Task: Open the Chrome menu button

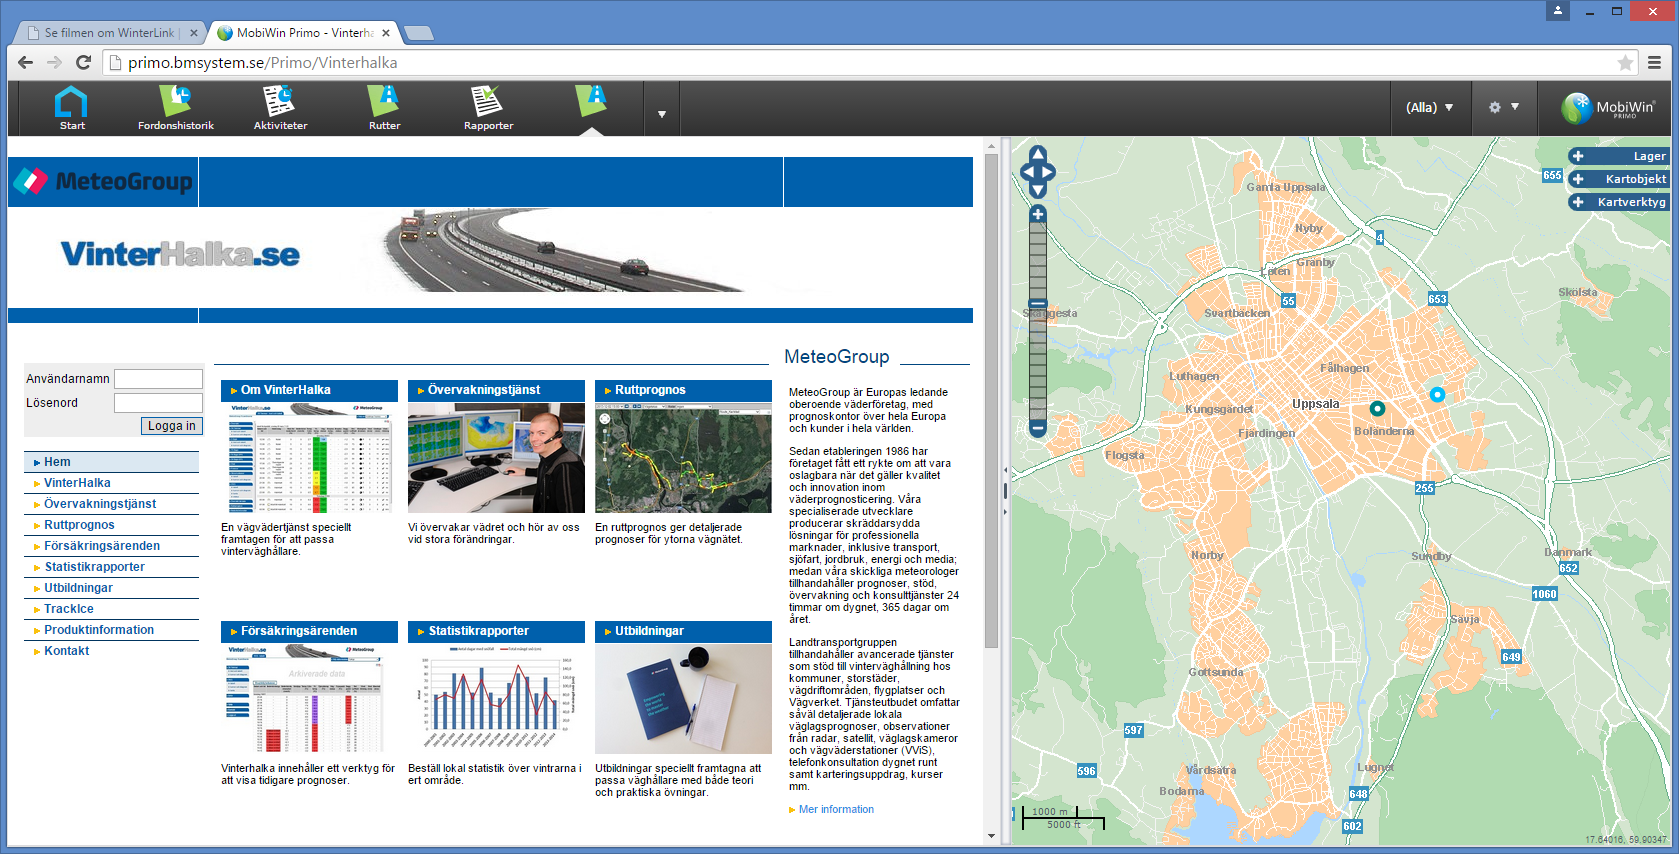Action: pos(1655,63)
